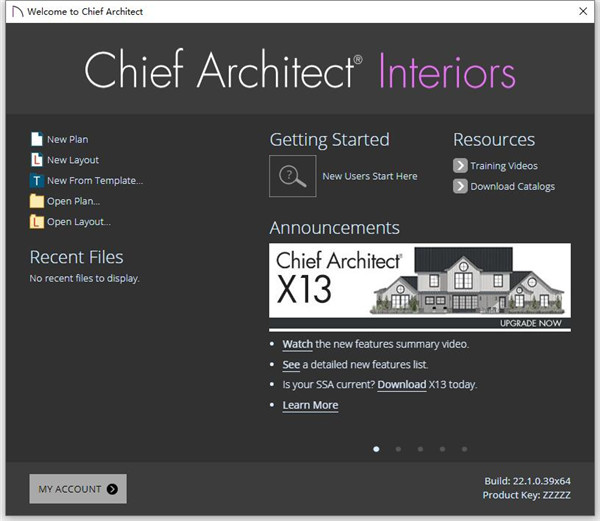Click the Training Videos arrow icon
The width and height of the screenshot is (600, 521).
pos(460,166)
